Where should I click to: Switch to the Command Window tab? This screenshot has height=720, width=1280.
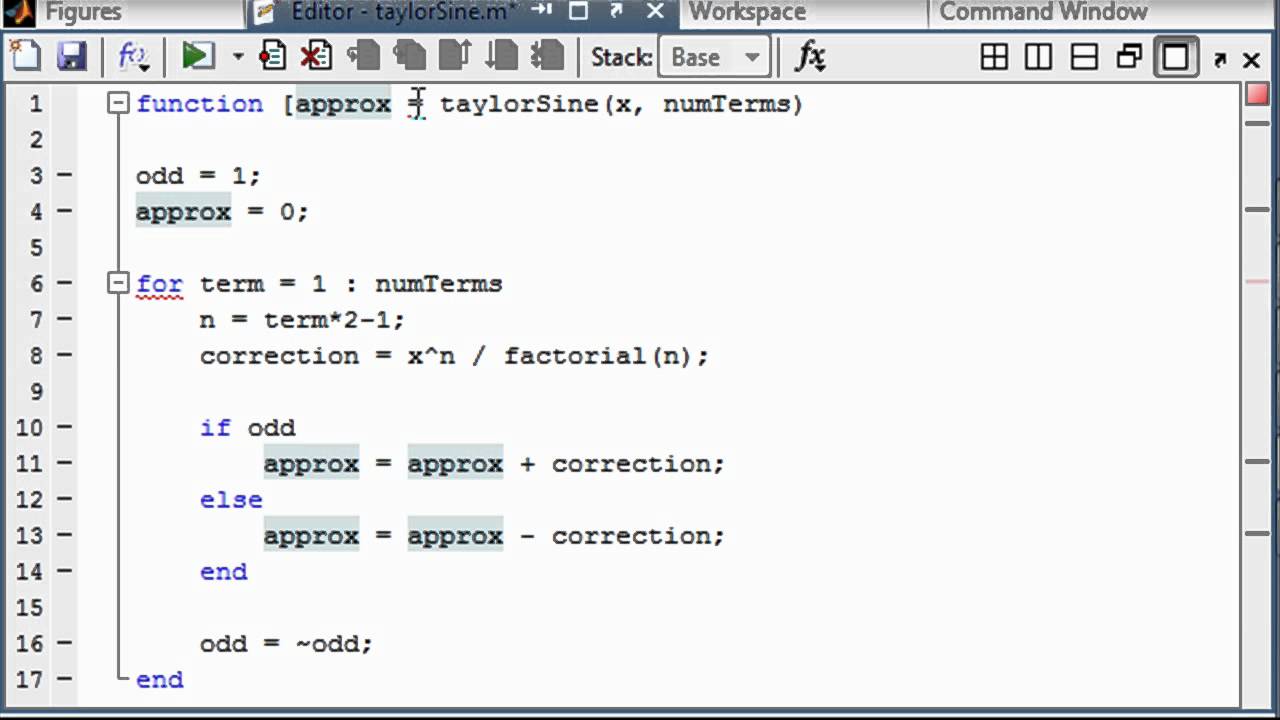pos(1043,12)
